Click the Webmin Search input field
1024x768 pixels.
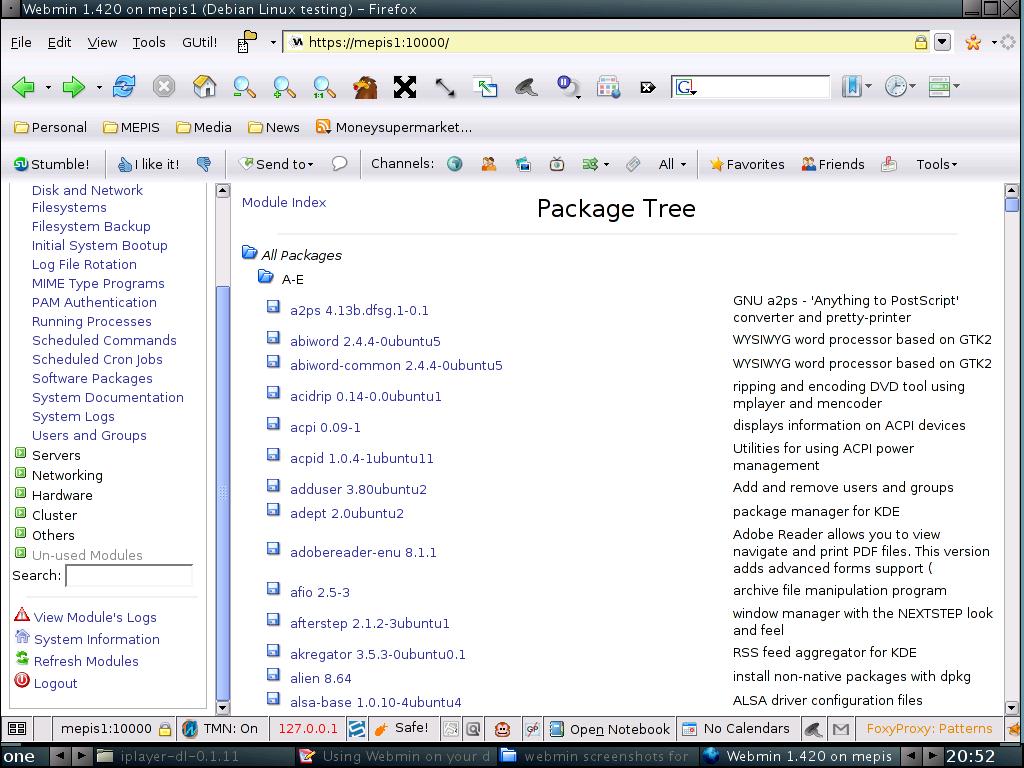(x=129, y=575)
